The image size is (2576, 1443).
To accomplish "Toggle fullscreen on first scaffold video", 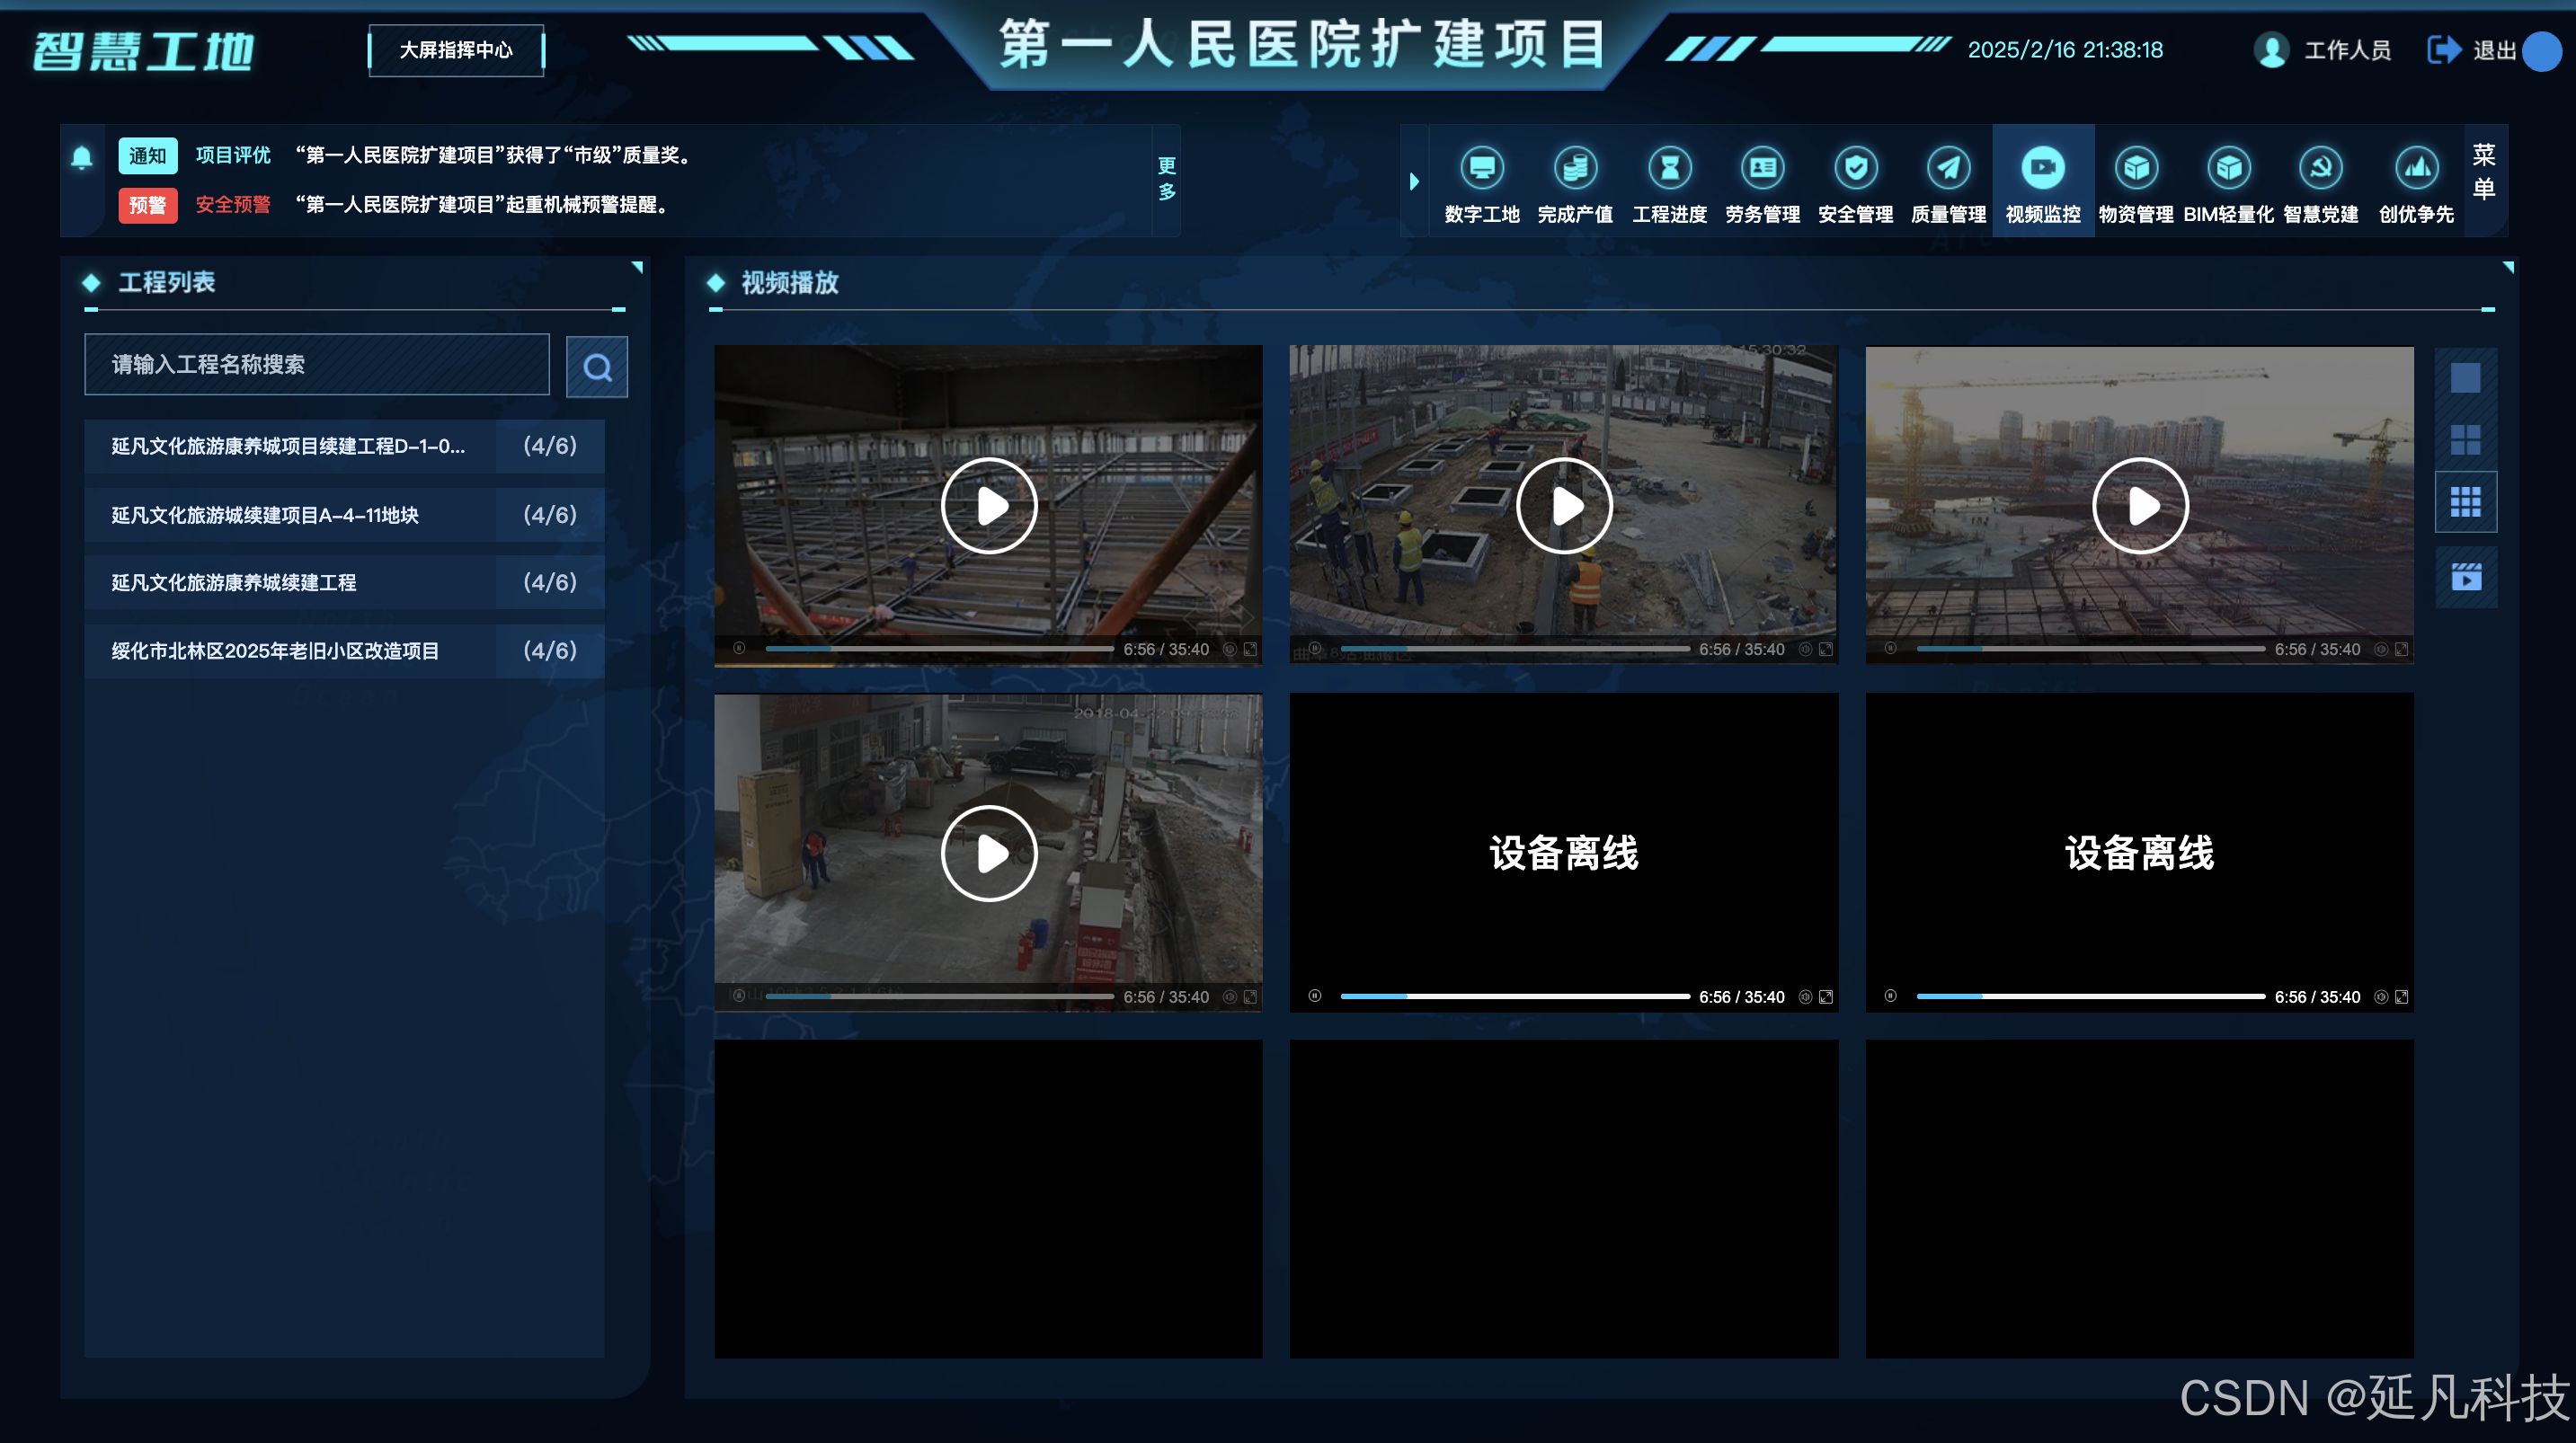I will point(1250,649).
